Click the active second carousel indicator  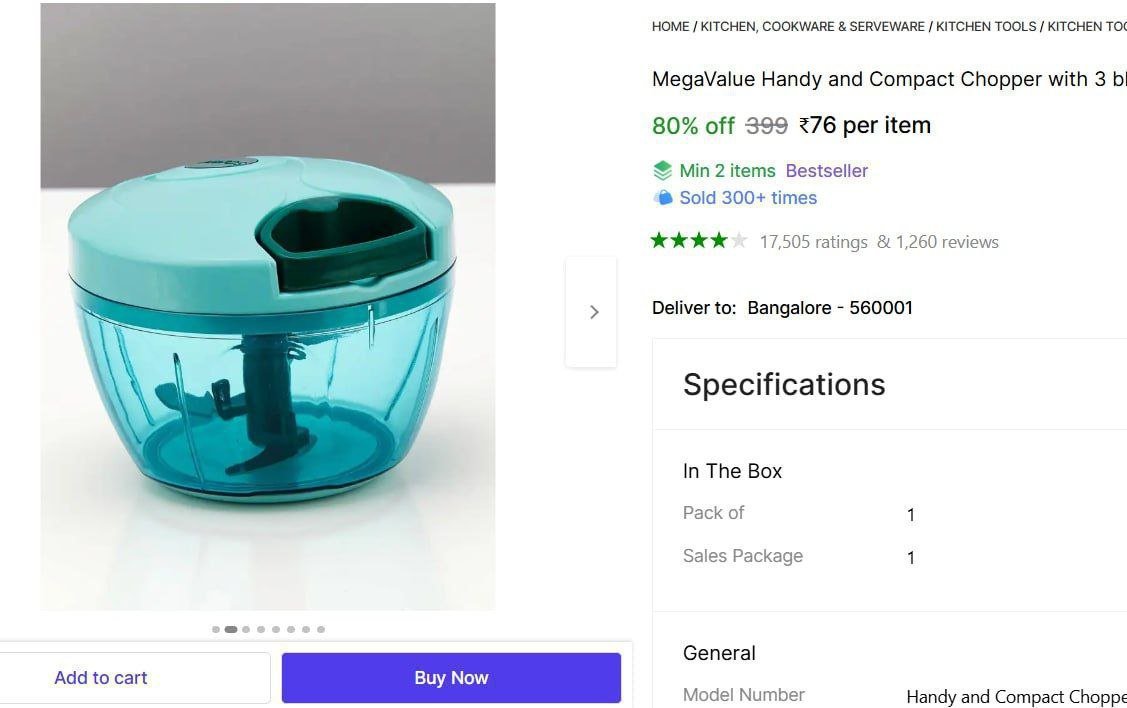tap(231, 630)
